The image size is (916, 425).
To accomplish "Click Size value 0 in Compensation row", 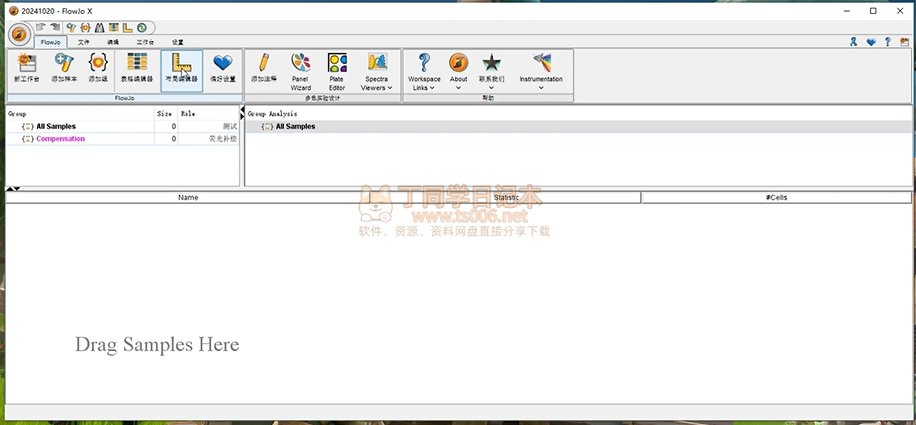I will tap(174, 139).
